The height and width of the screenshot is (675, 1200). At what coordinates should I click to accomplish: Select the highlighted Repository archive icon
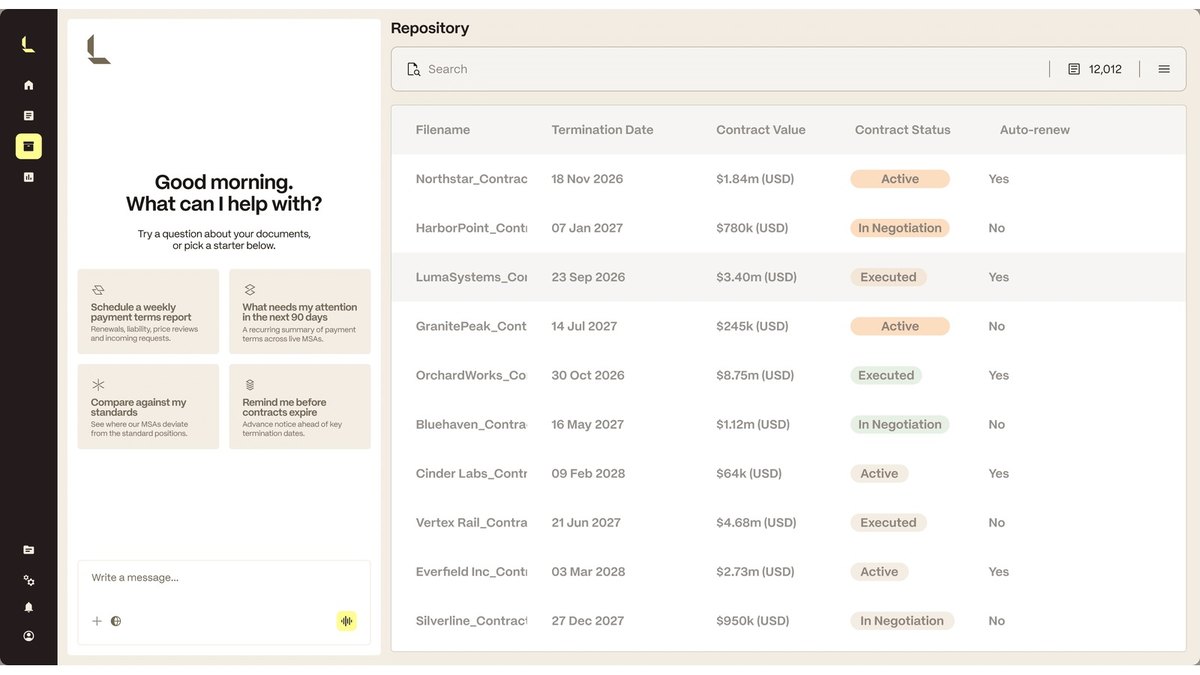tap(28, 147)
